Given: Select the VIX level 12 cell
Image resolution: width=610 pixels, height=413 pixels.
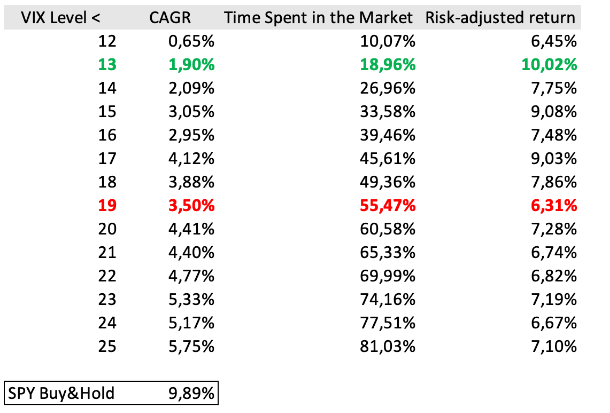Looking at the screenshot, I should [107, 42].
